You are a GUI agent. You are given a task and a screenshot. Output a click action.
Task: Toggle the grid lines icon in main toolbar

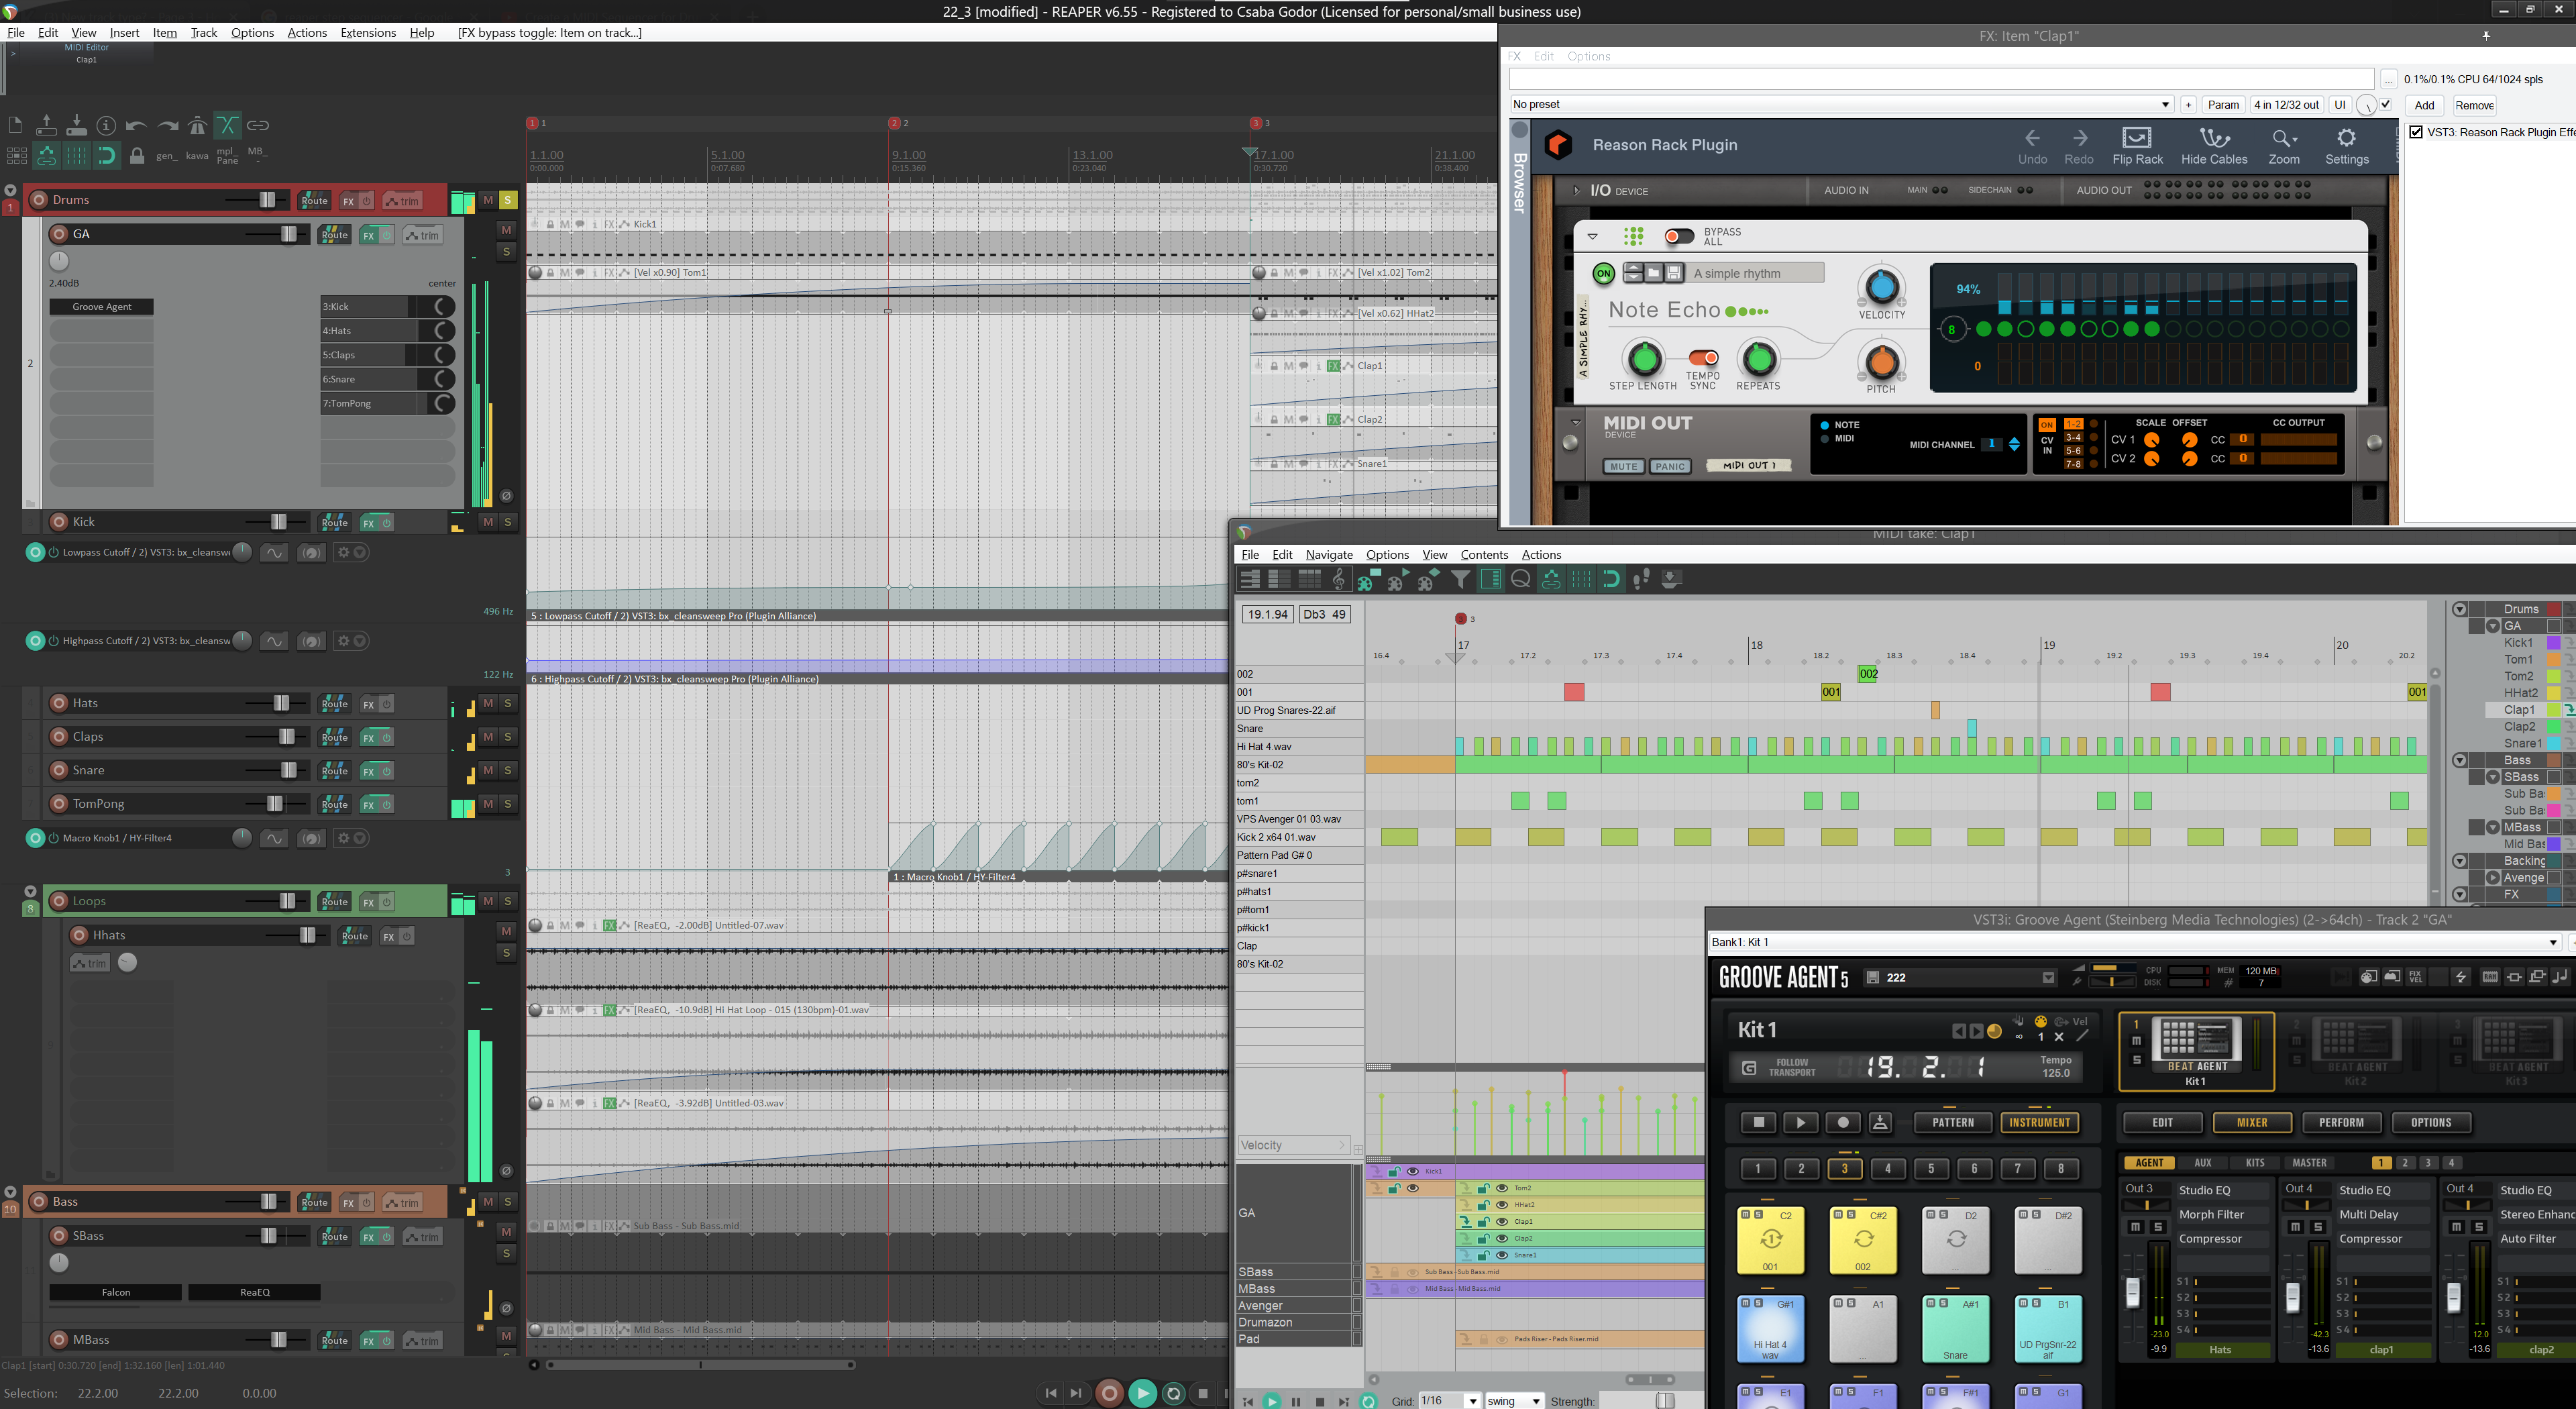(x=76, y=155)
